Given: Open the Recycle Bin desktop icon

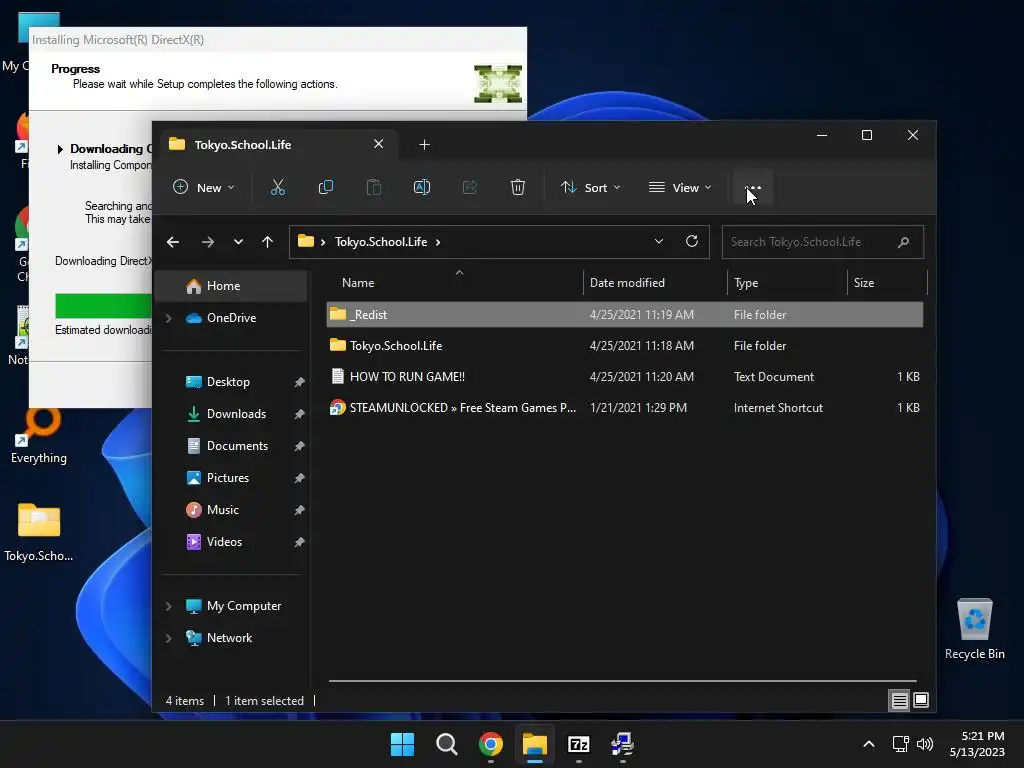Looking at the screenshot, I should click(x=974, y=629).
